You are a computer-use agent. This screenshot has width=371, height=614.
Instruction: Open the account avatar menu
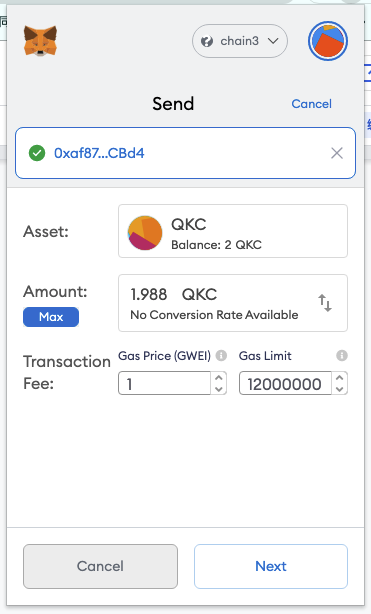point(328,41)
